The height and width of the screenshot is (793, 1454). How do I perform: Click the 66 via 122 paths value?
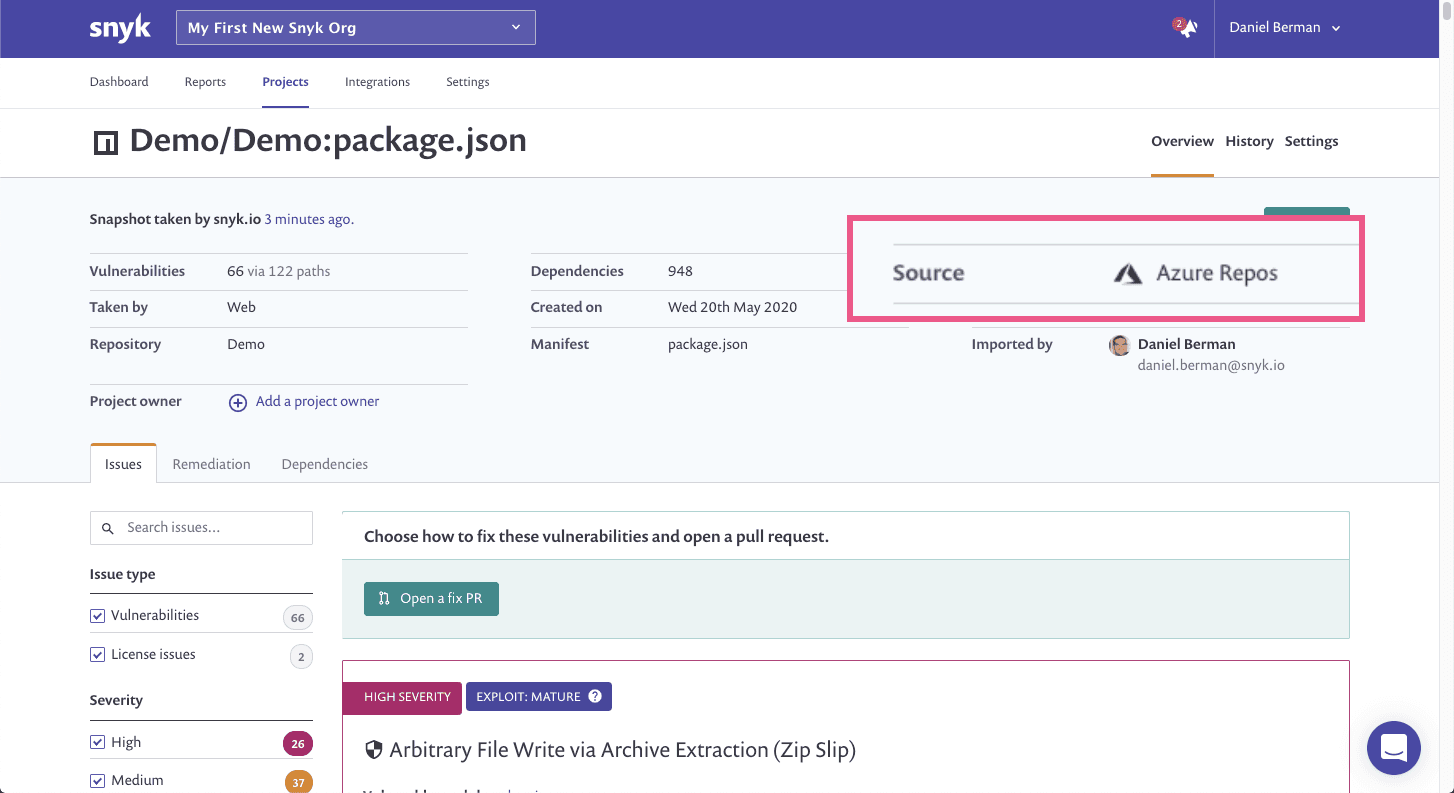click(x=279, y=271)
